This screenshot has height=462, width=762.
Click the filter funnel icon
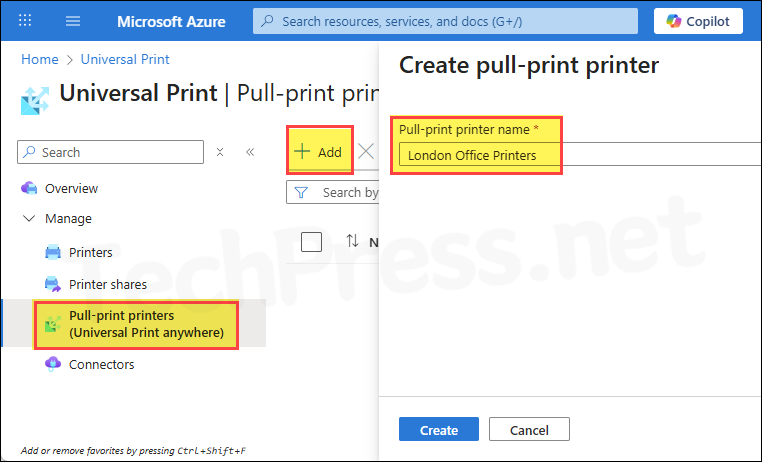click(x=301, y=193)
